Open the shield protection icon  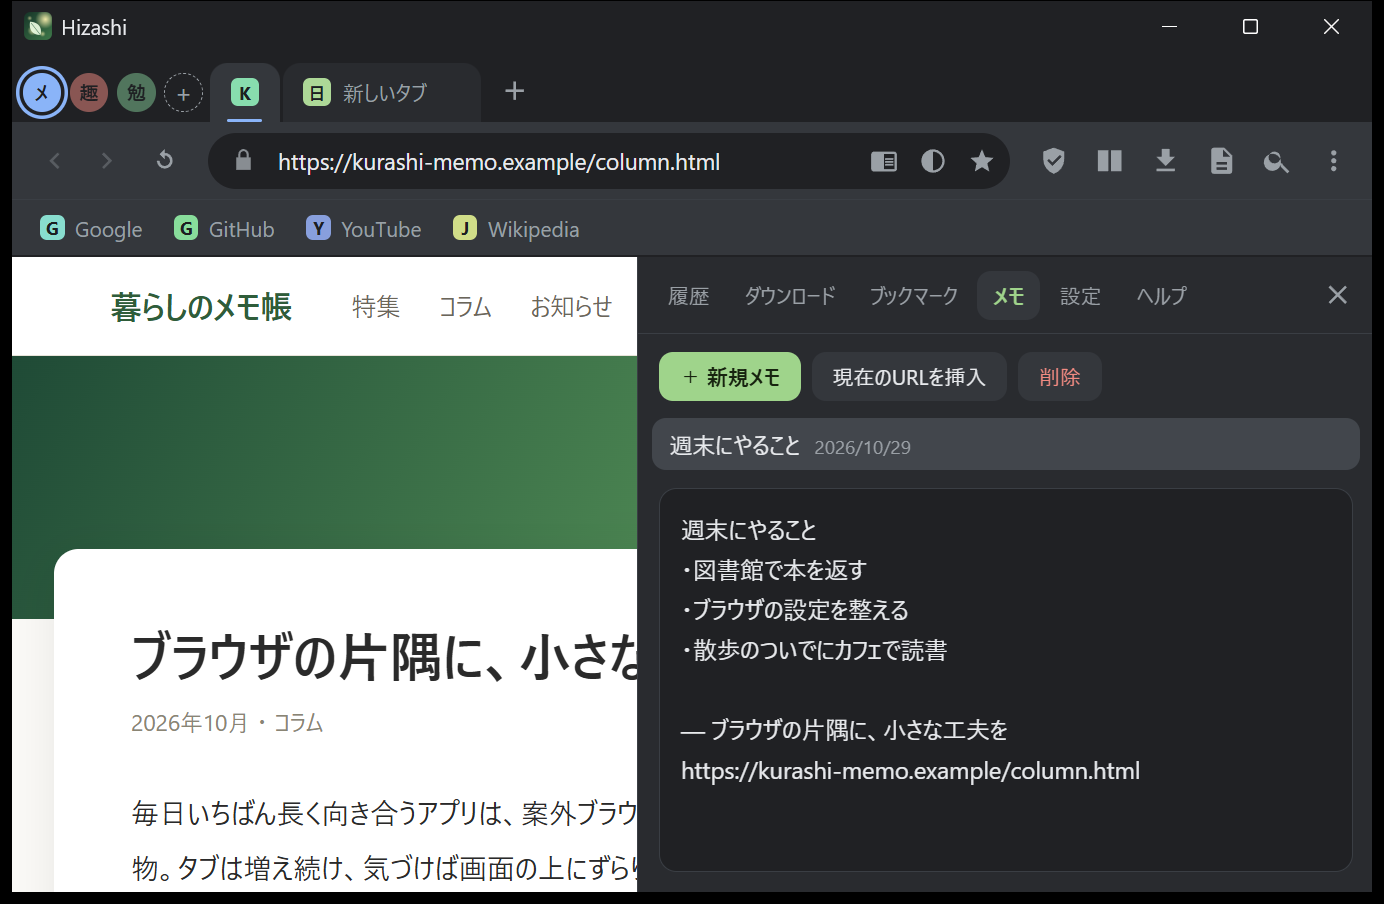(x=1053, y=161)
